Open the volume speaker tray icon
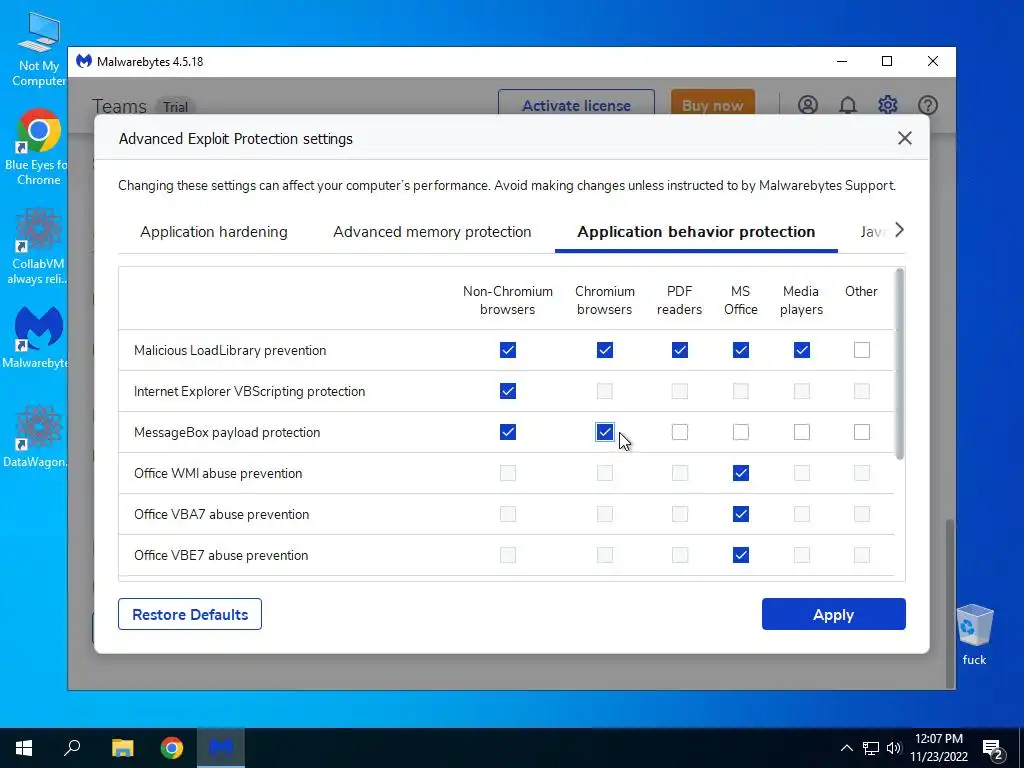This screenshot has width=1024, height=768. (894, 748)
